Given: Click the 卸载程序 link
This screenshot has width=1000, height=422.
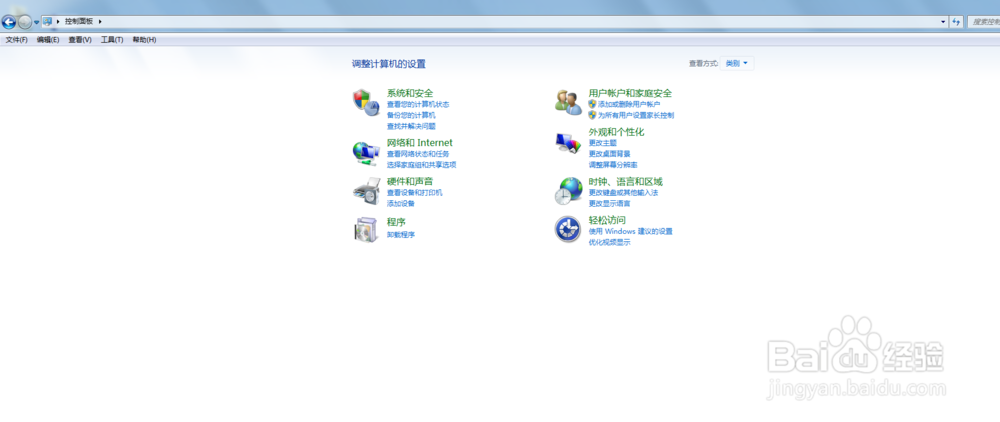Looking at the screenshot, I should (401, 235).
